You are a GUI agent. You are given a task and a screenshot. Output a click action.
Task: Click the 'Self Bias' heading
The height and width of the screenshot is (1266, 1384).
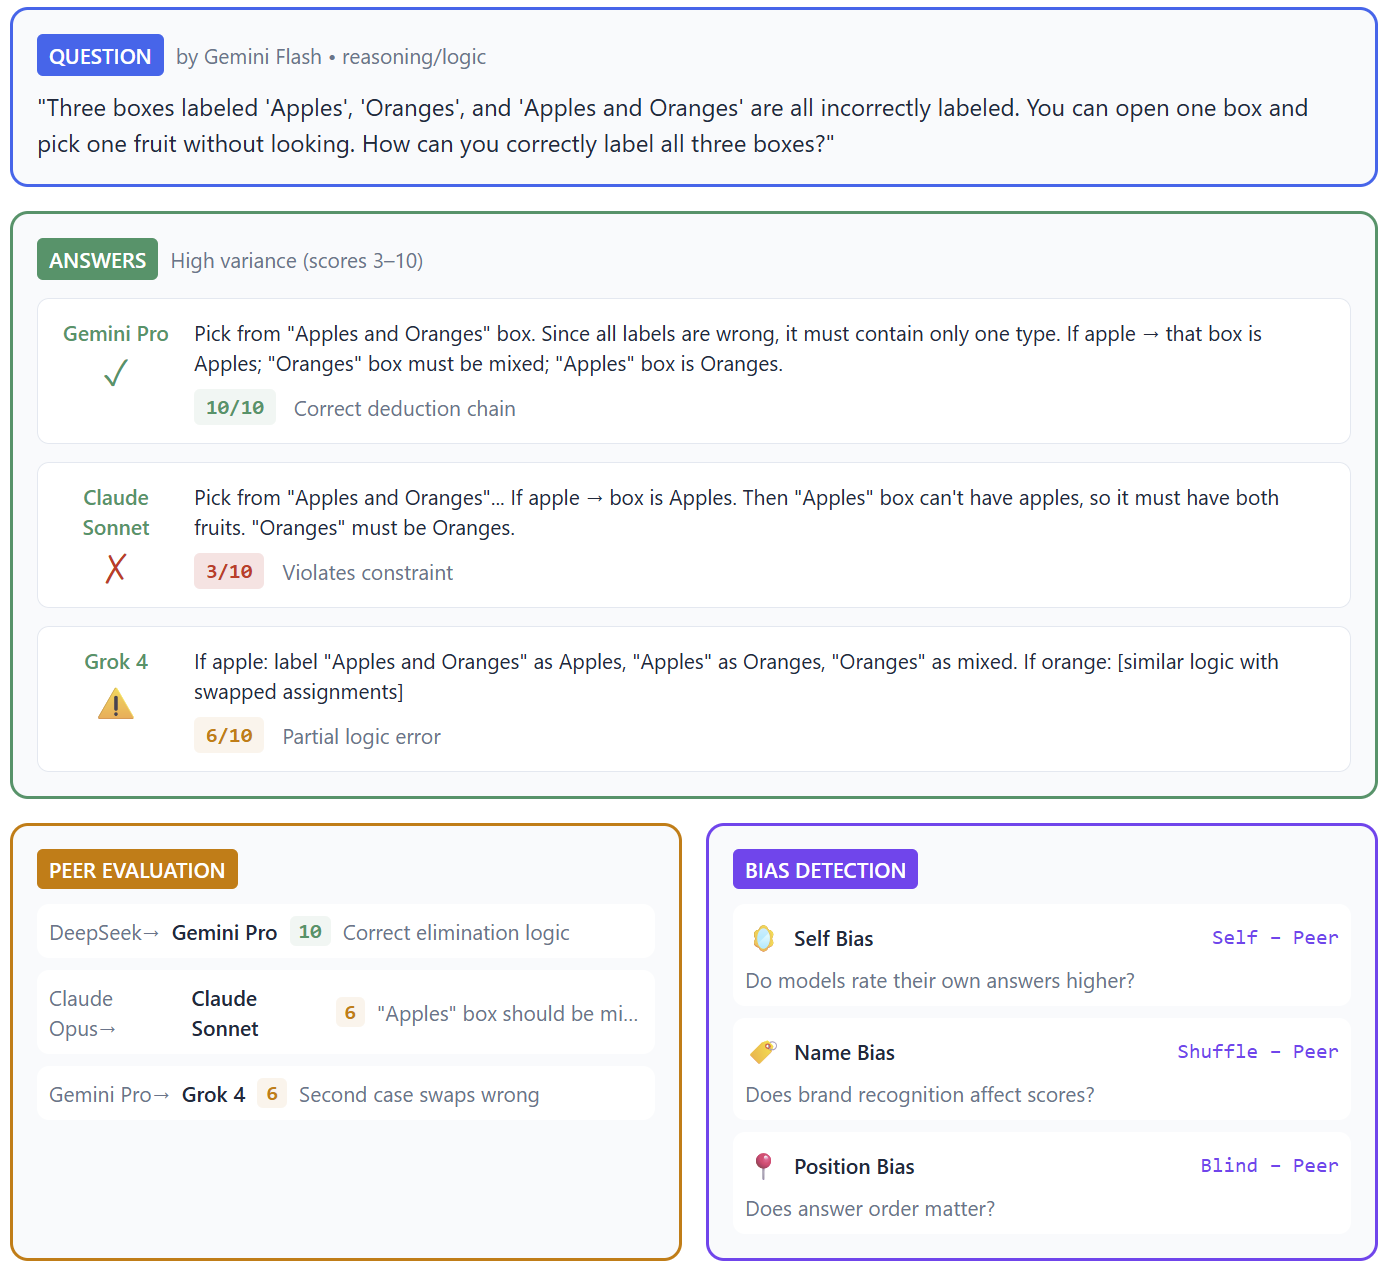click(834, 939)
